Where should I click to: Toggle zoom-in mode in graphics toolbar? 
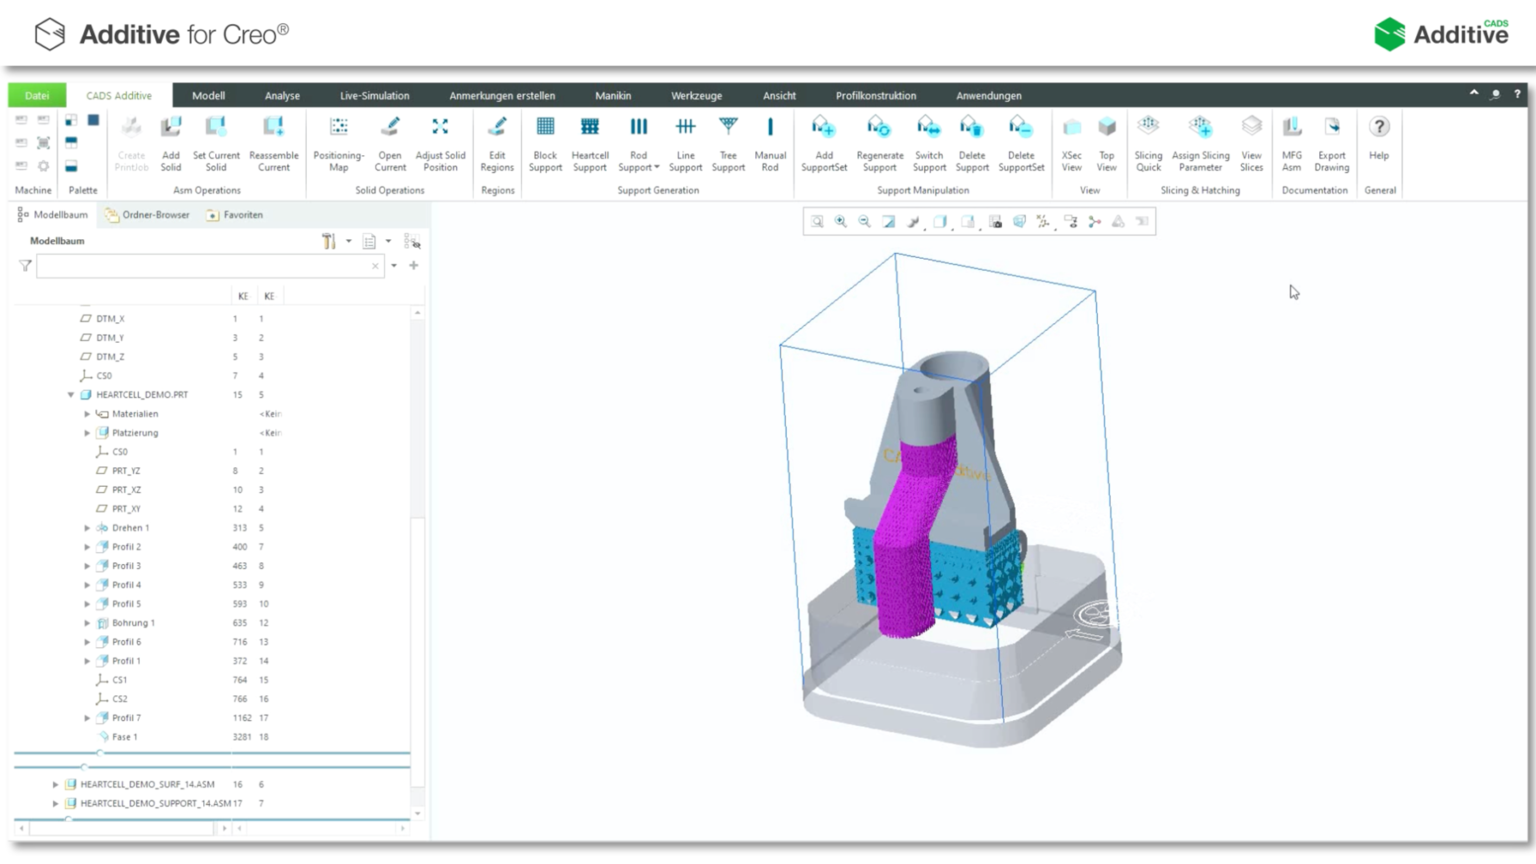pyautogui.click(x=840, y=221)
